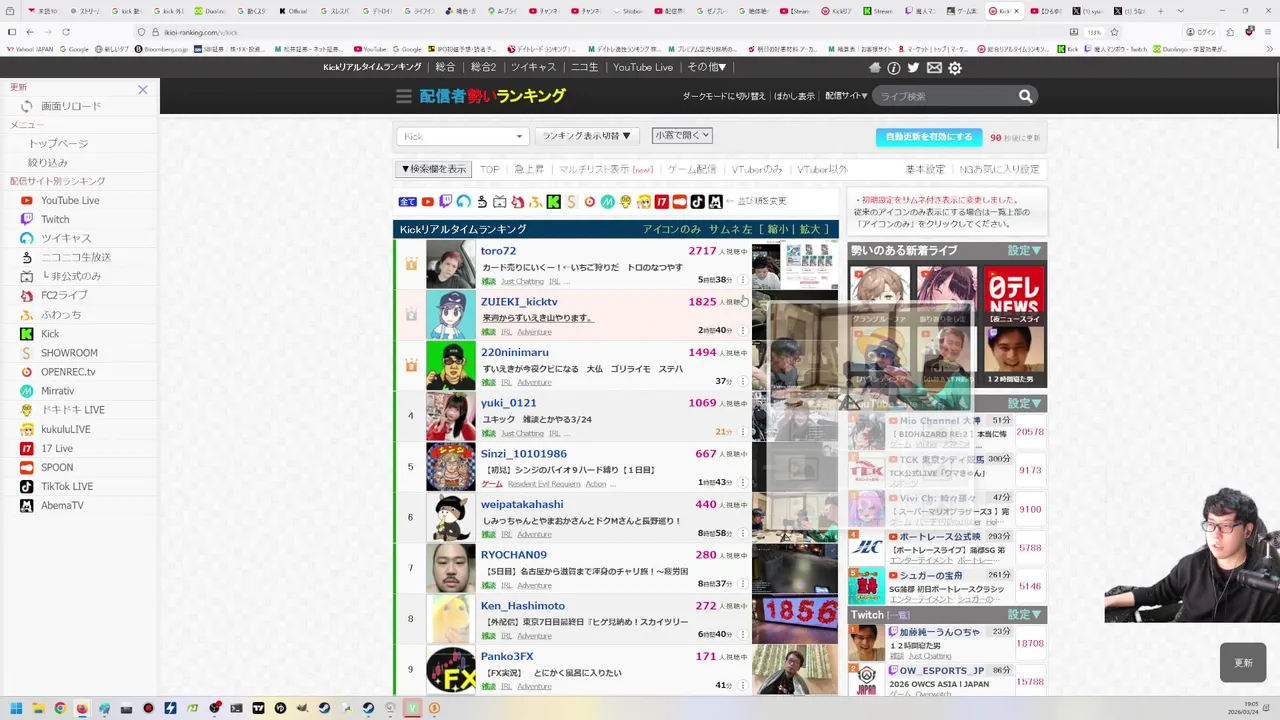The width and height of the screenshot is (1280, 720).
Task: Toggle ぼかし表示 blur display
Action: [794, 96]
